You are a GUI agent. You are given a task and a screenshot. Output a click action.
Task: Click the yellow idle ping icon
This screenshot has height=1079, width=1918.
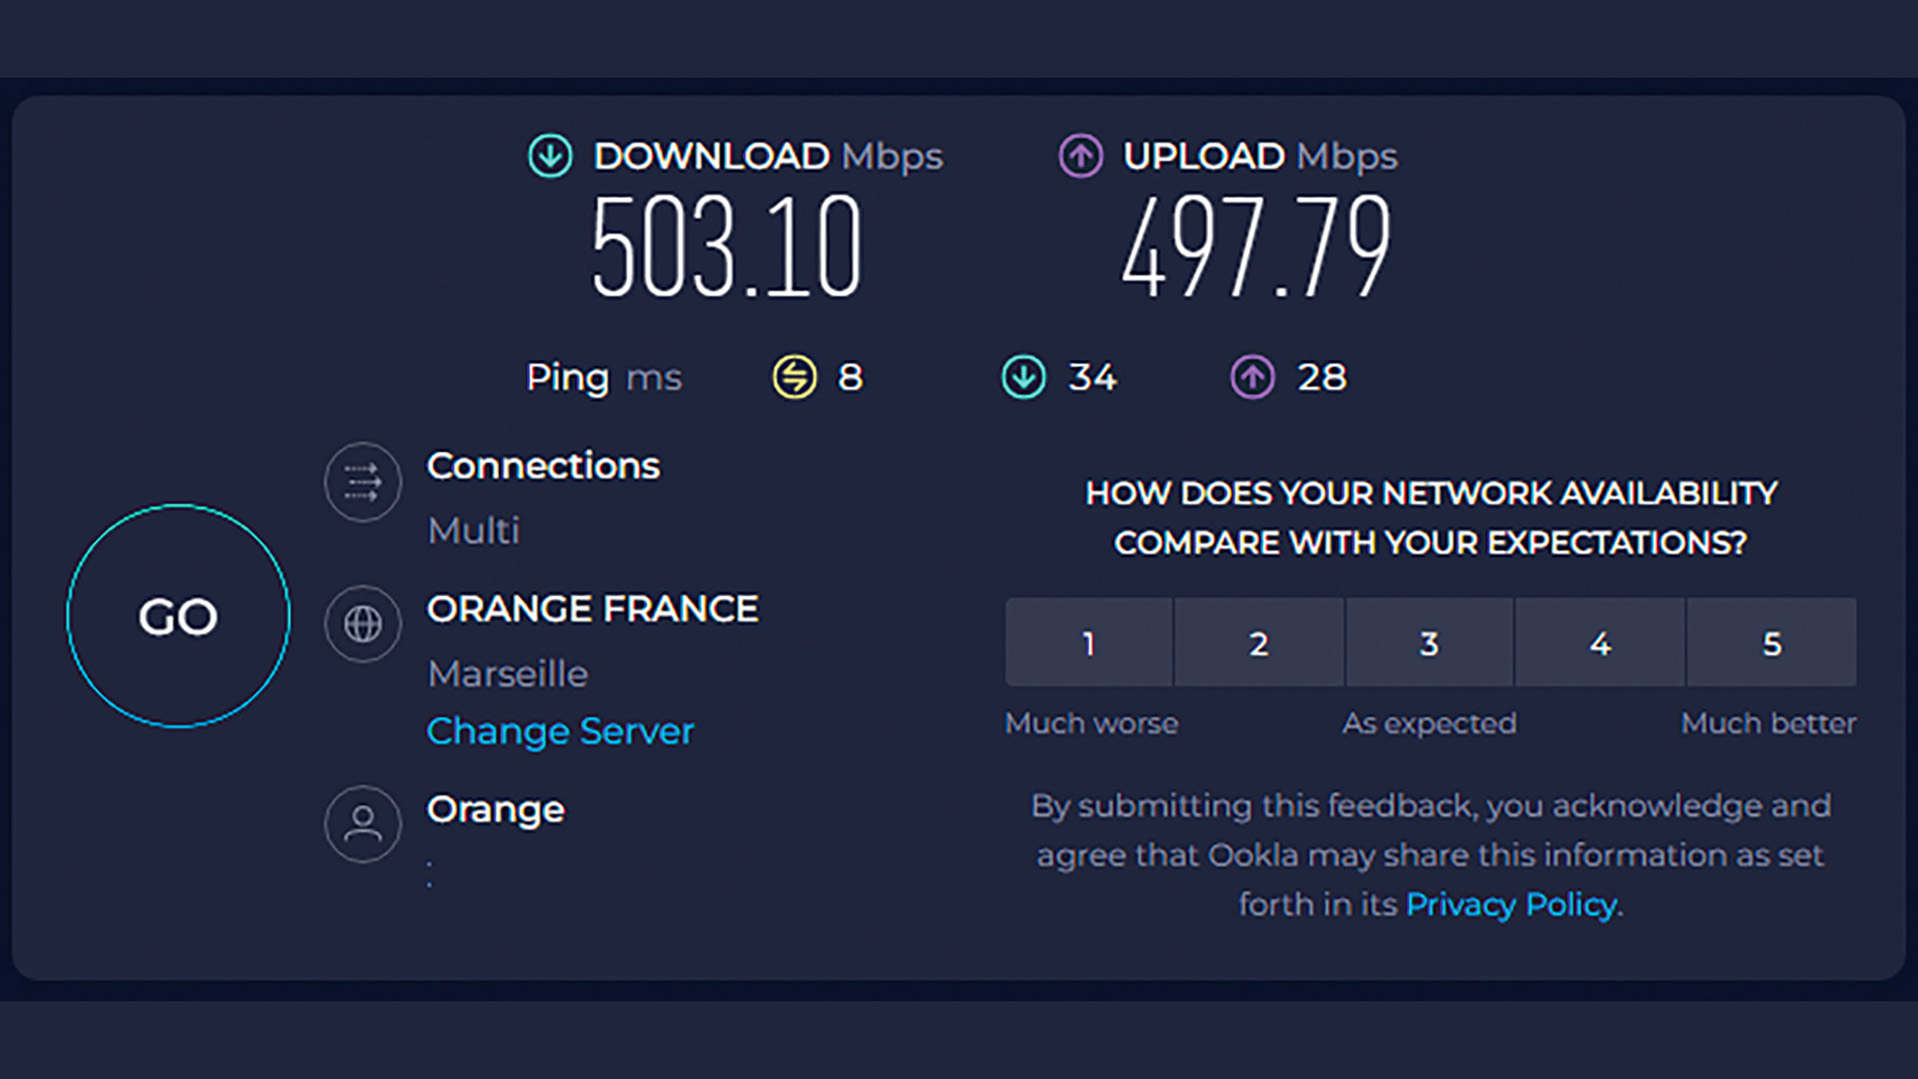coord(794,377)
